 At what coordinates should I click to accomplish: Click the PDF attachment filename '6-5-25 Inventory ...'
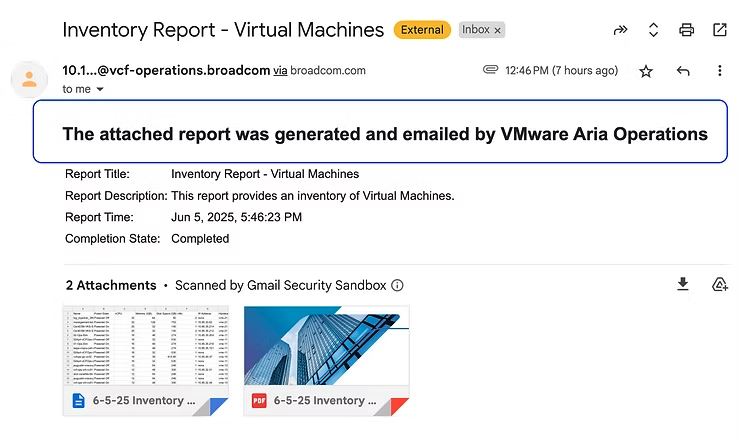(325, 401)
